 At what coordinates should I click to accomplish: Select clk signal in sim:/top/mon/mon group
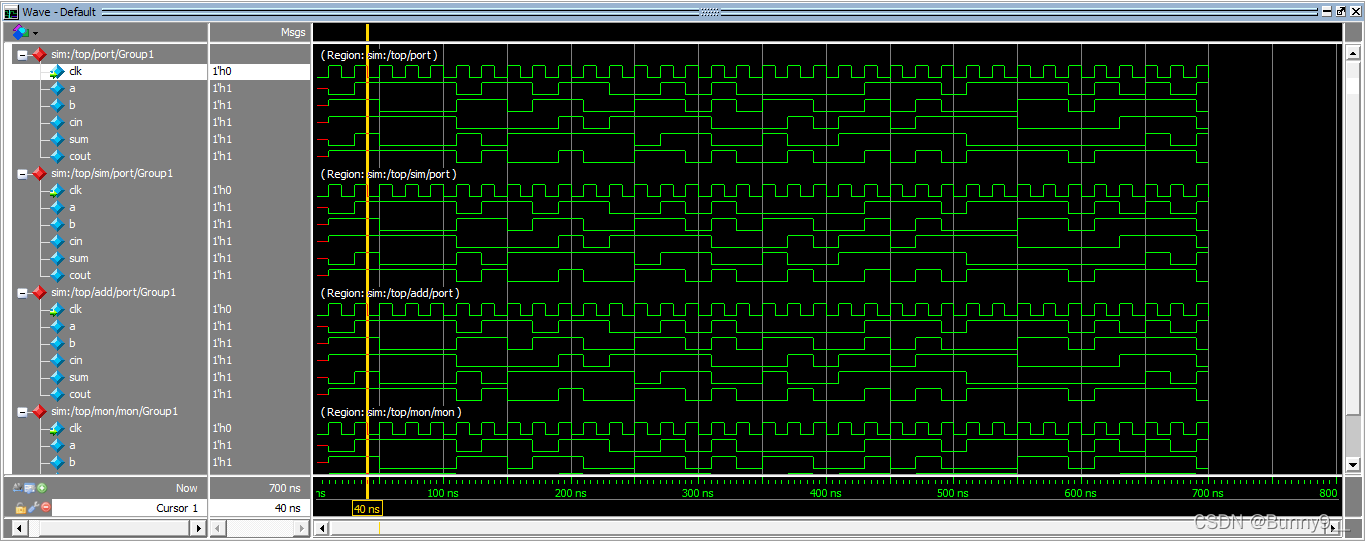pyautogui.click(x=75, y=428)
